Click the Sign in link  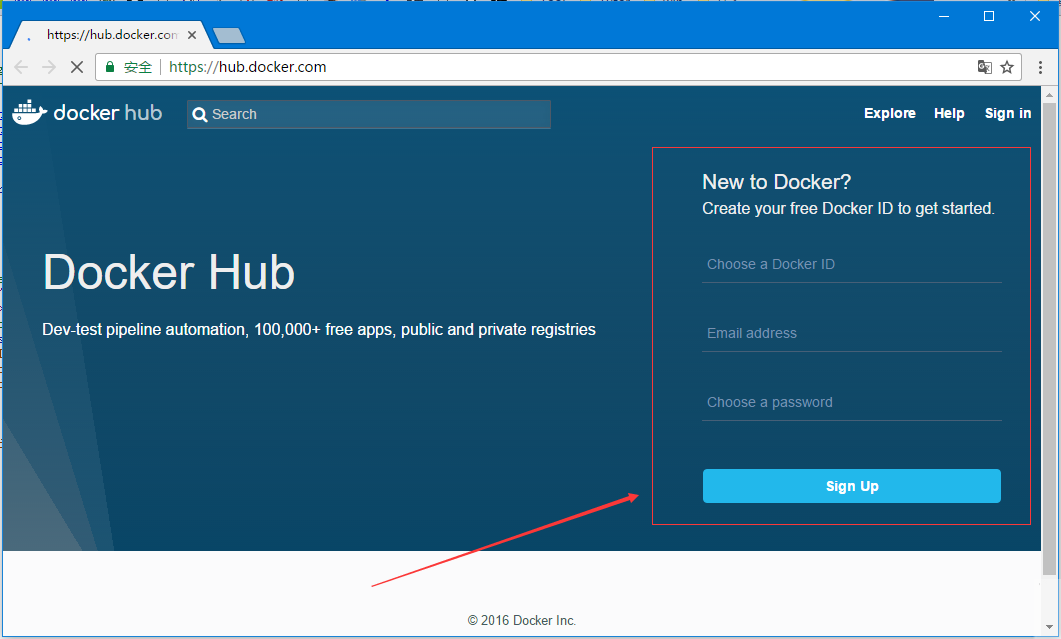pyautogui.click(x=1008, y=113)
